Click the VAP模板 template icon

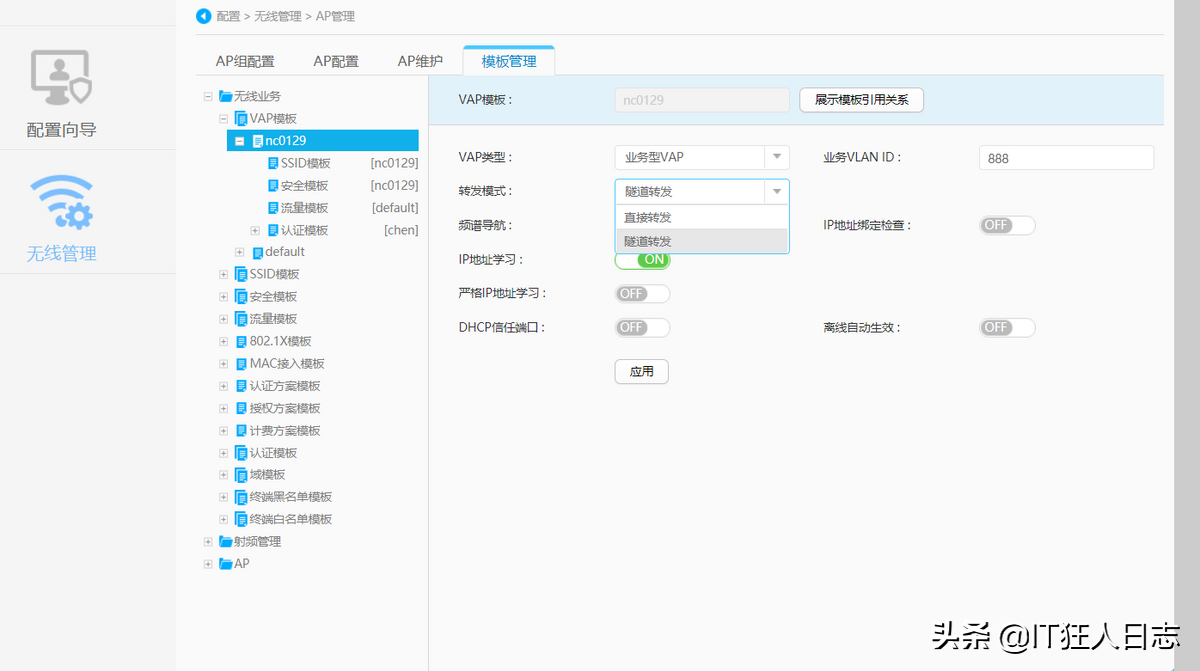point(241,118)
